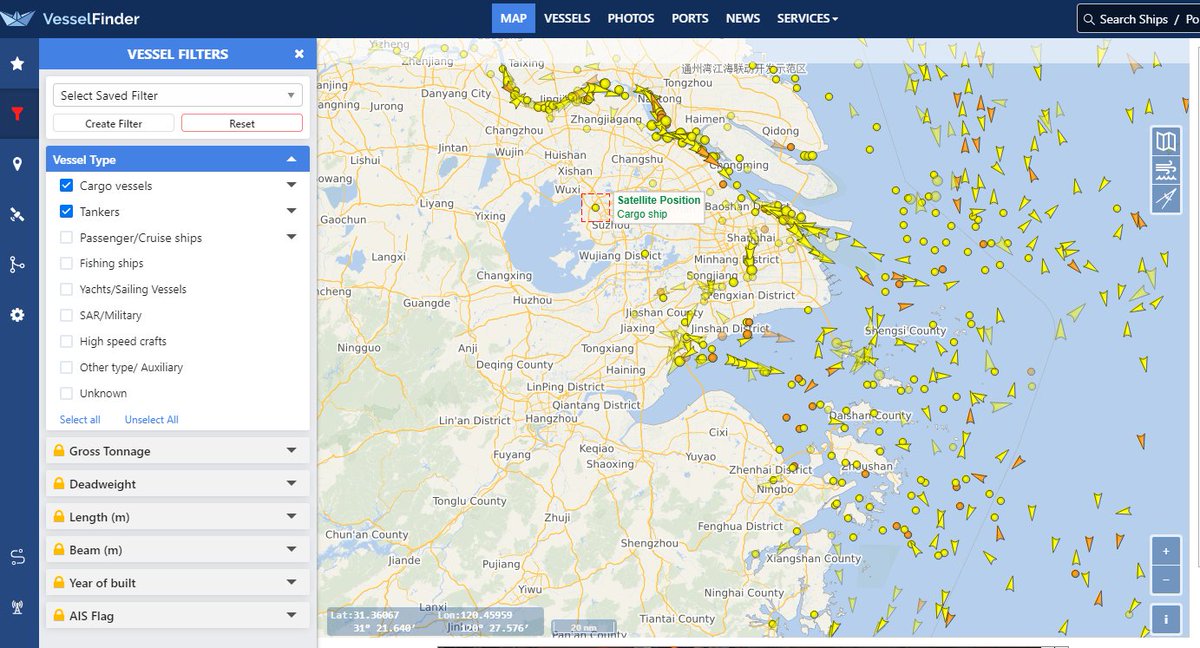Viewport: 1200px width, 648px height.
Task: Collapse the Vessel Type section
Action: 178,159
